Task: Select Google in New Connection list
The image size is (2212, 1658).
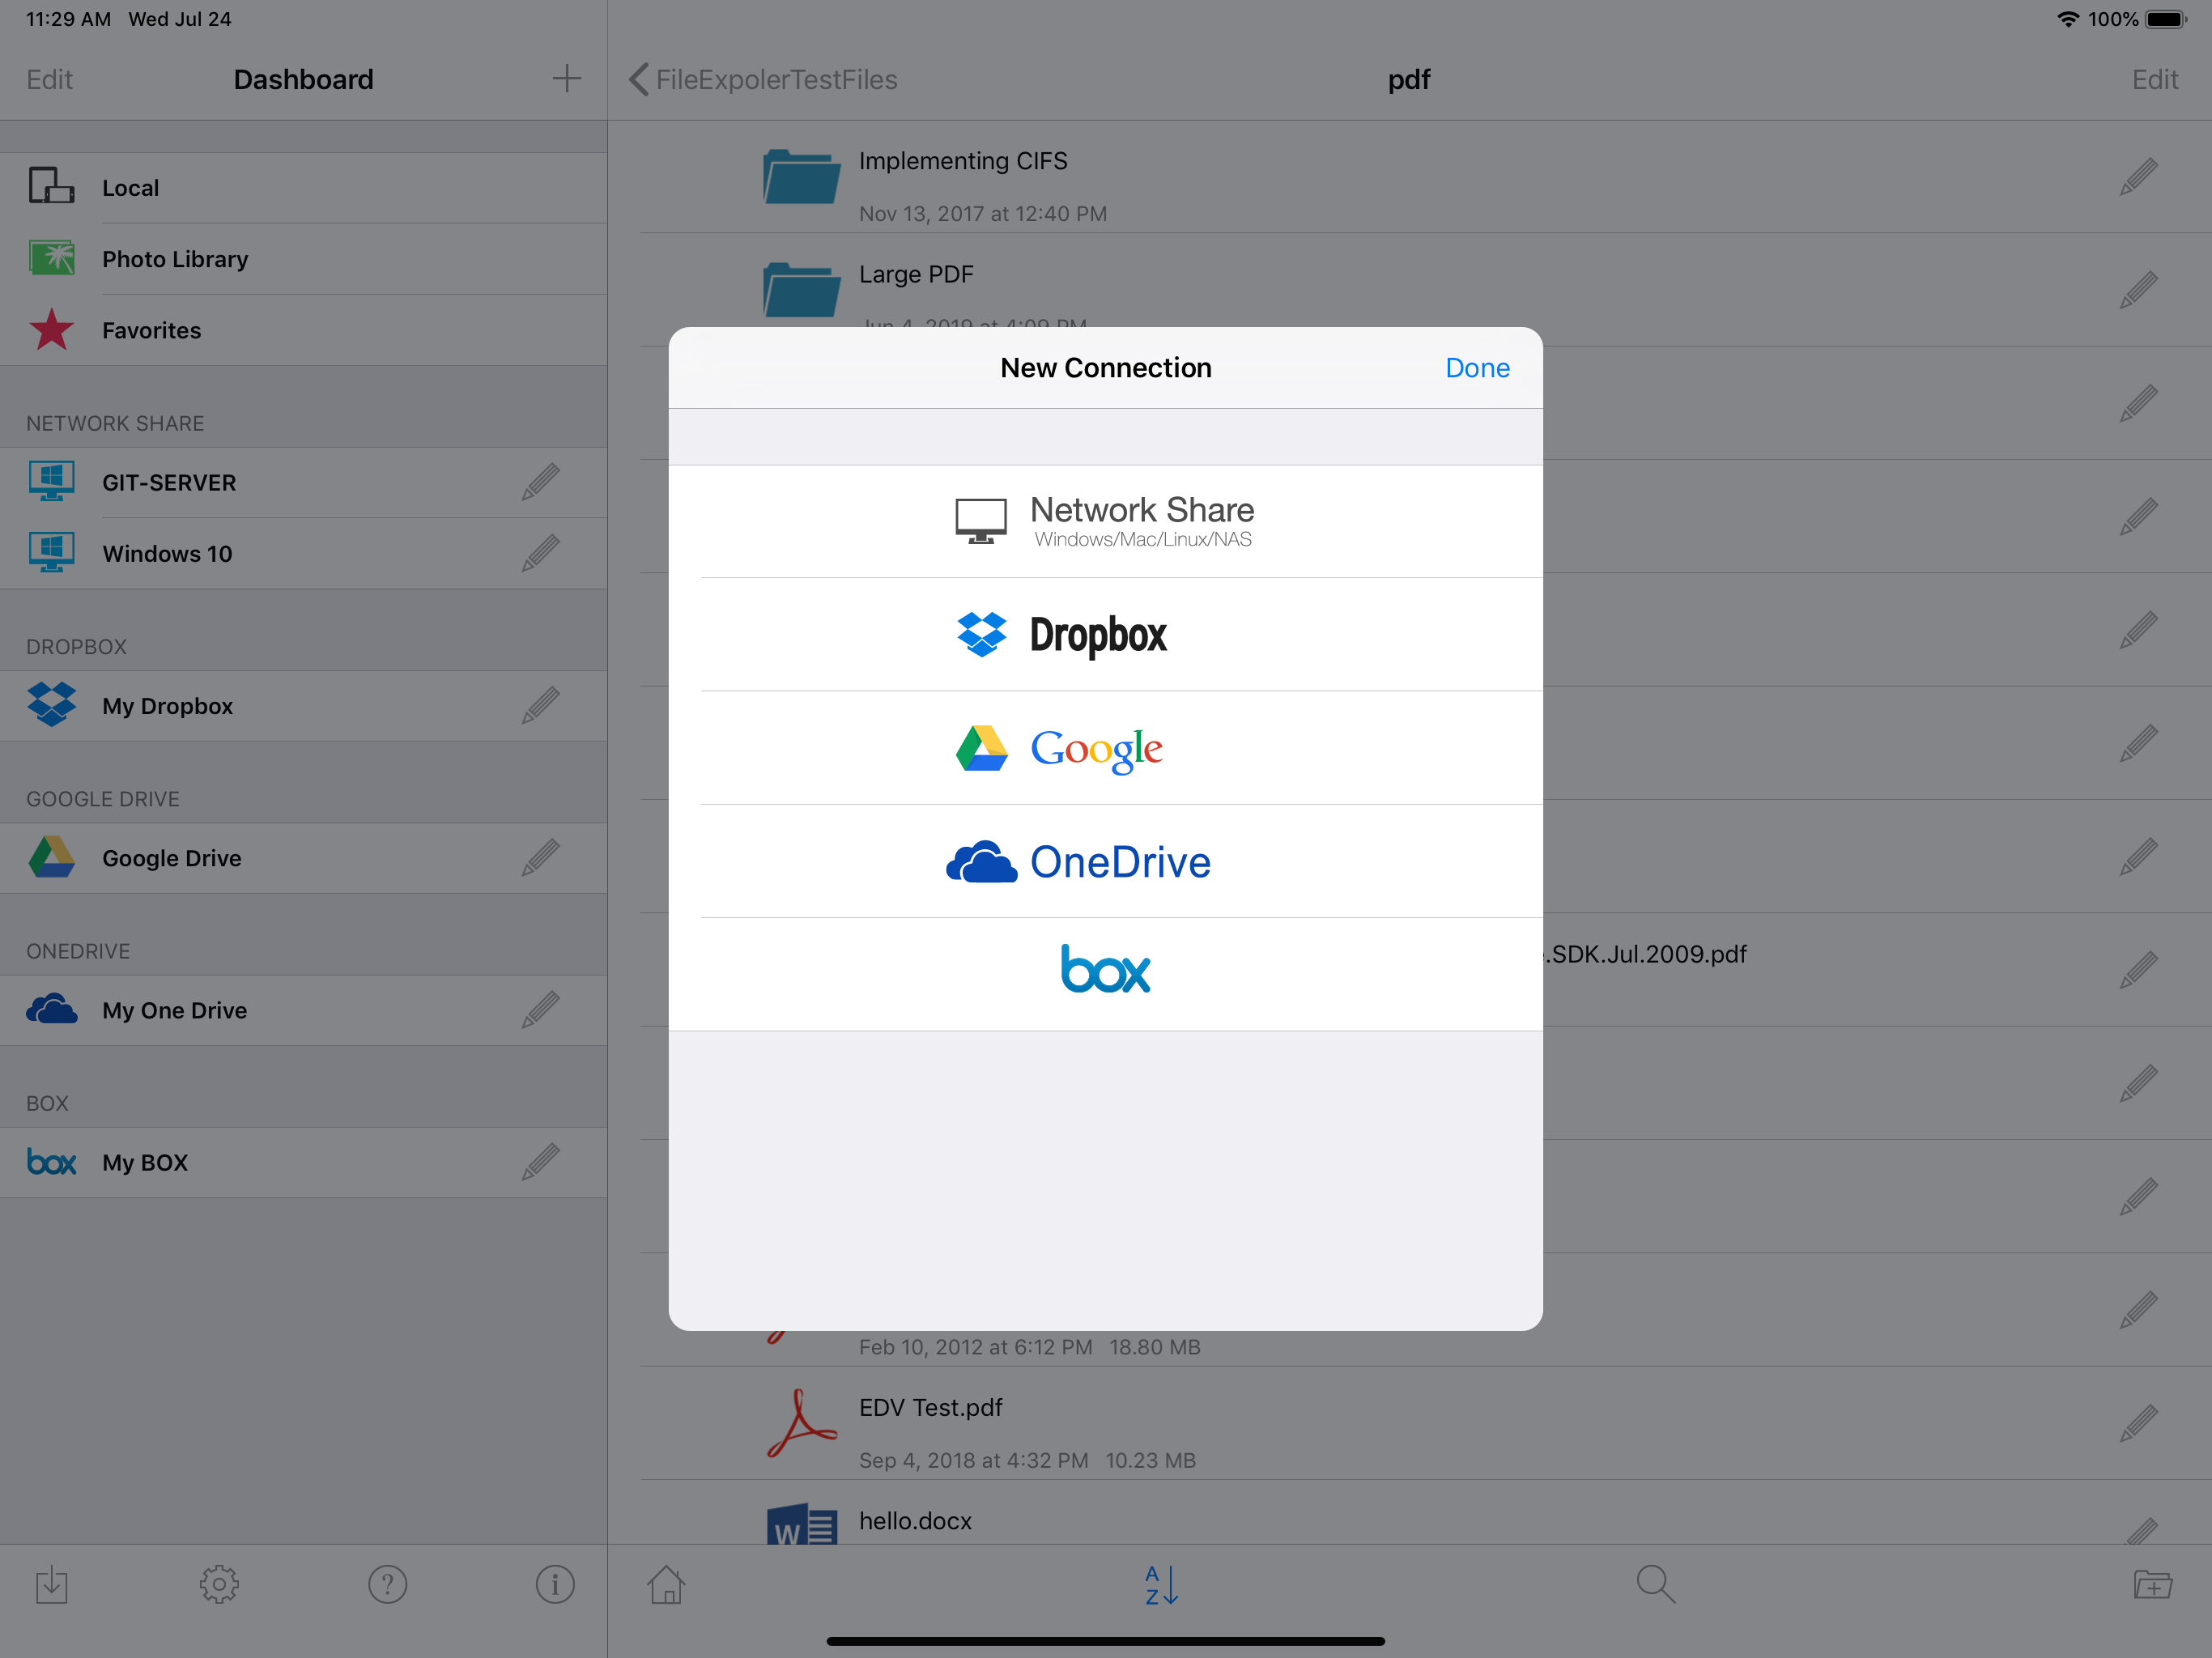Action: tap(1105, 748)
